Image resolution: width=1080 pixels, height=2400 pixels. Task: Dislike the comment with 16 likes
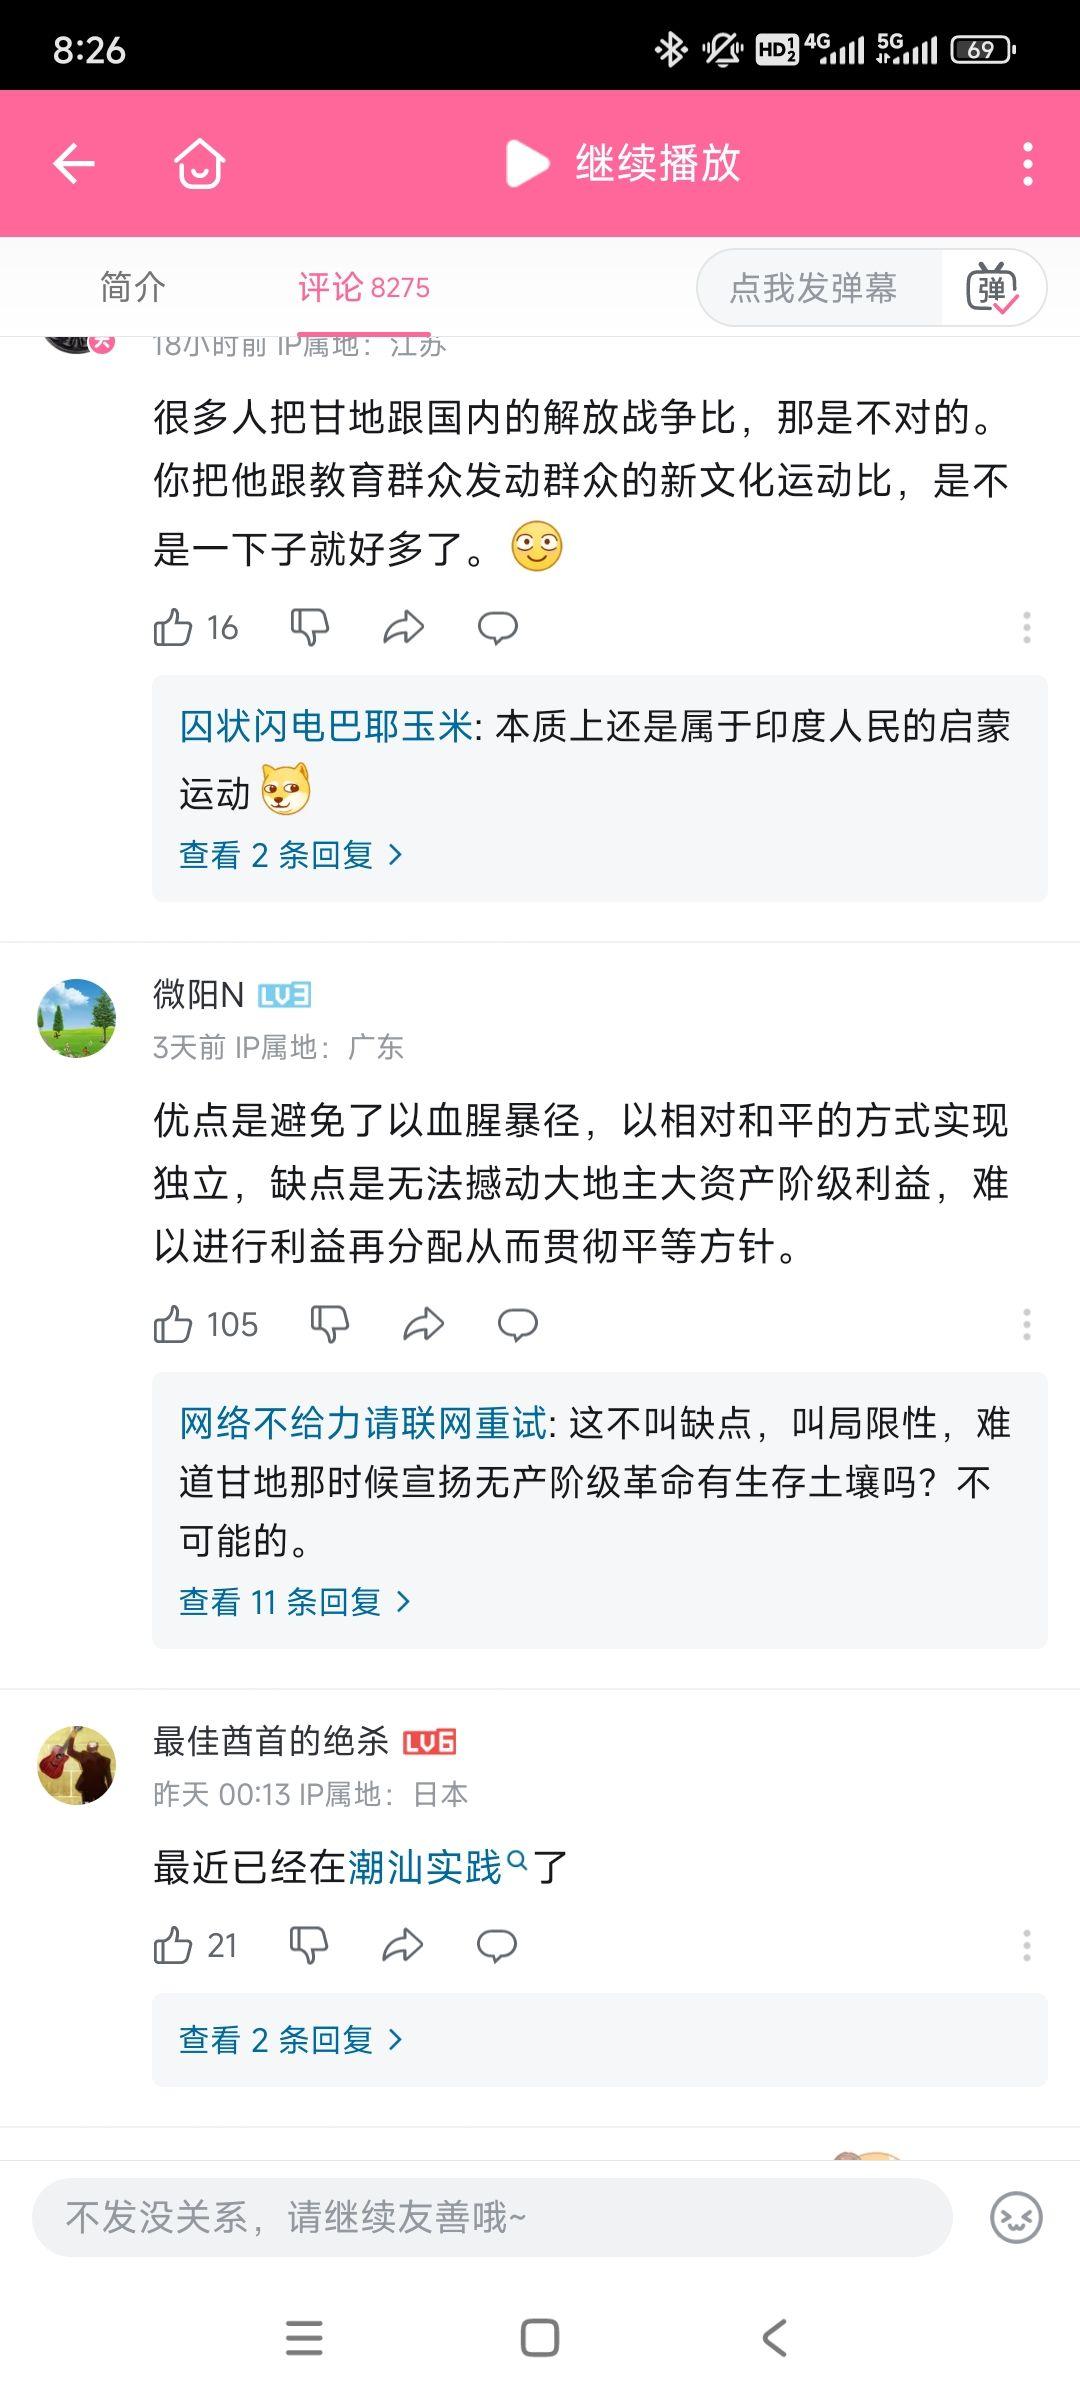tap(309, 627)
